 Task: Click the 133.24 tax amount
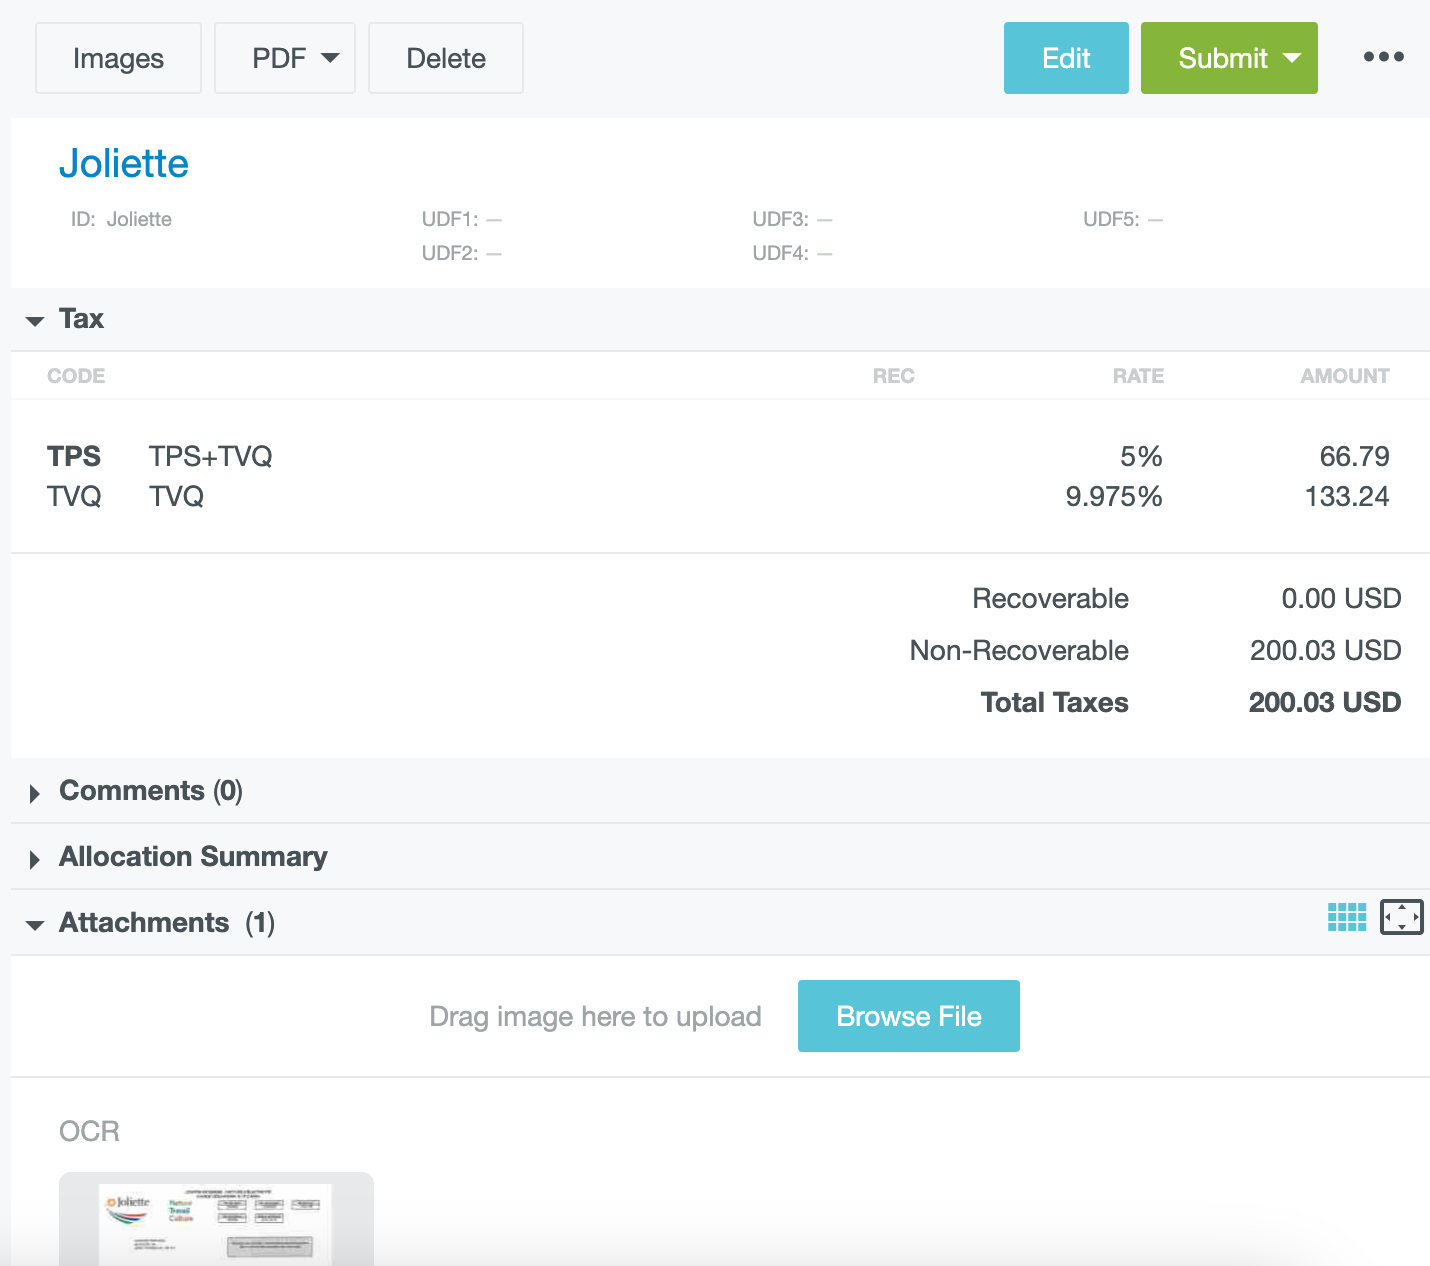pyautogui.click(x=1347, y=496)
